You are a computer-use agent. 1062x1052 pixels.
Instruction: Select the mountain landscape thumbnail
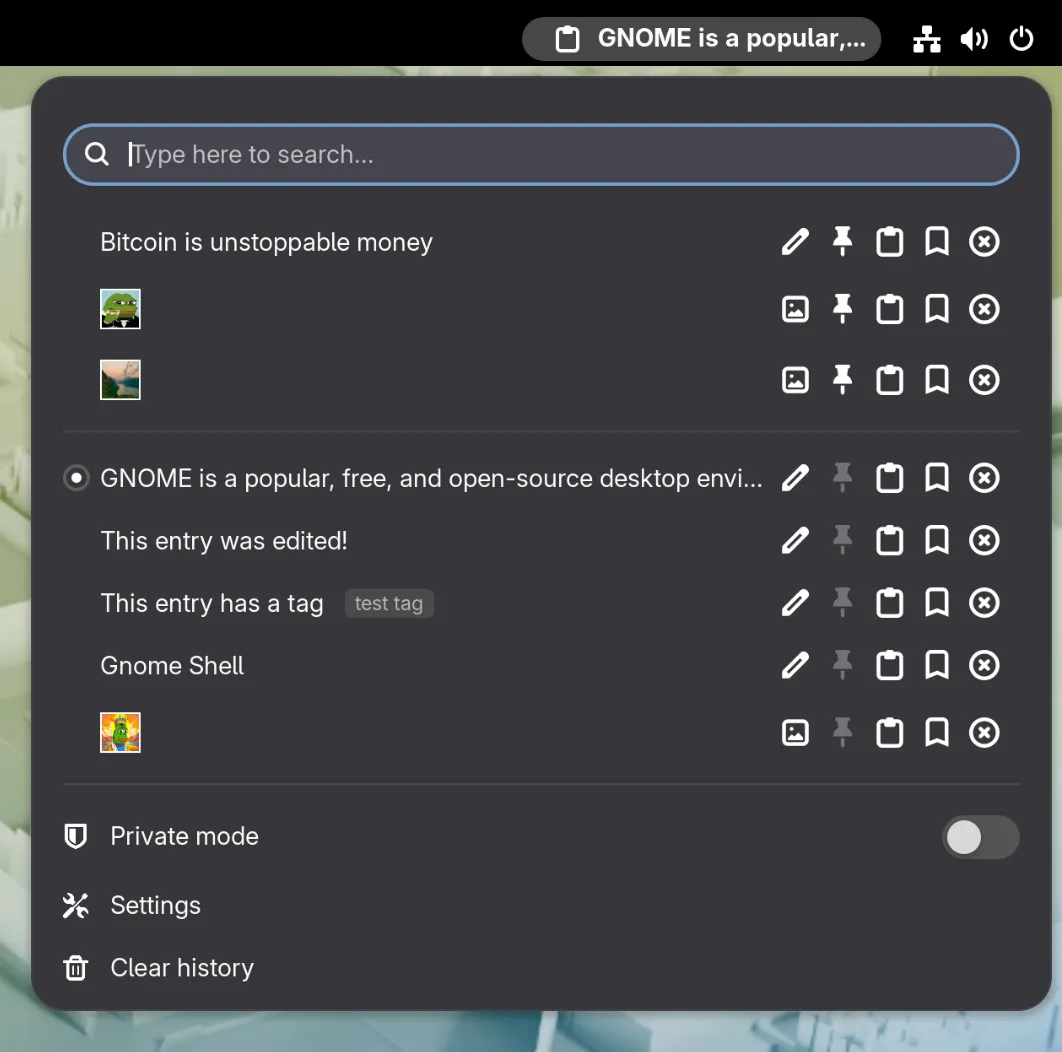coord(121,379)
